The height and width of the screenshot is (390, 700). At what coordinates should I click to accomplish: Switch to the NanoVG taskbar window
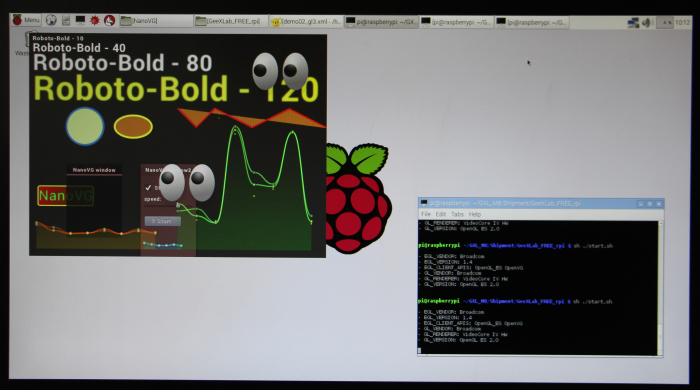coord(156,21)
